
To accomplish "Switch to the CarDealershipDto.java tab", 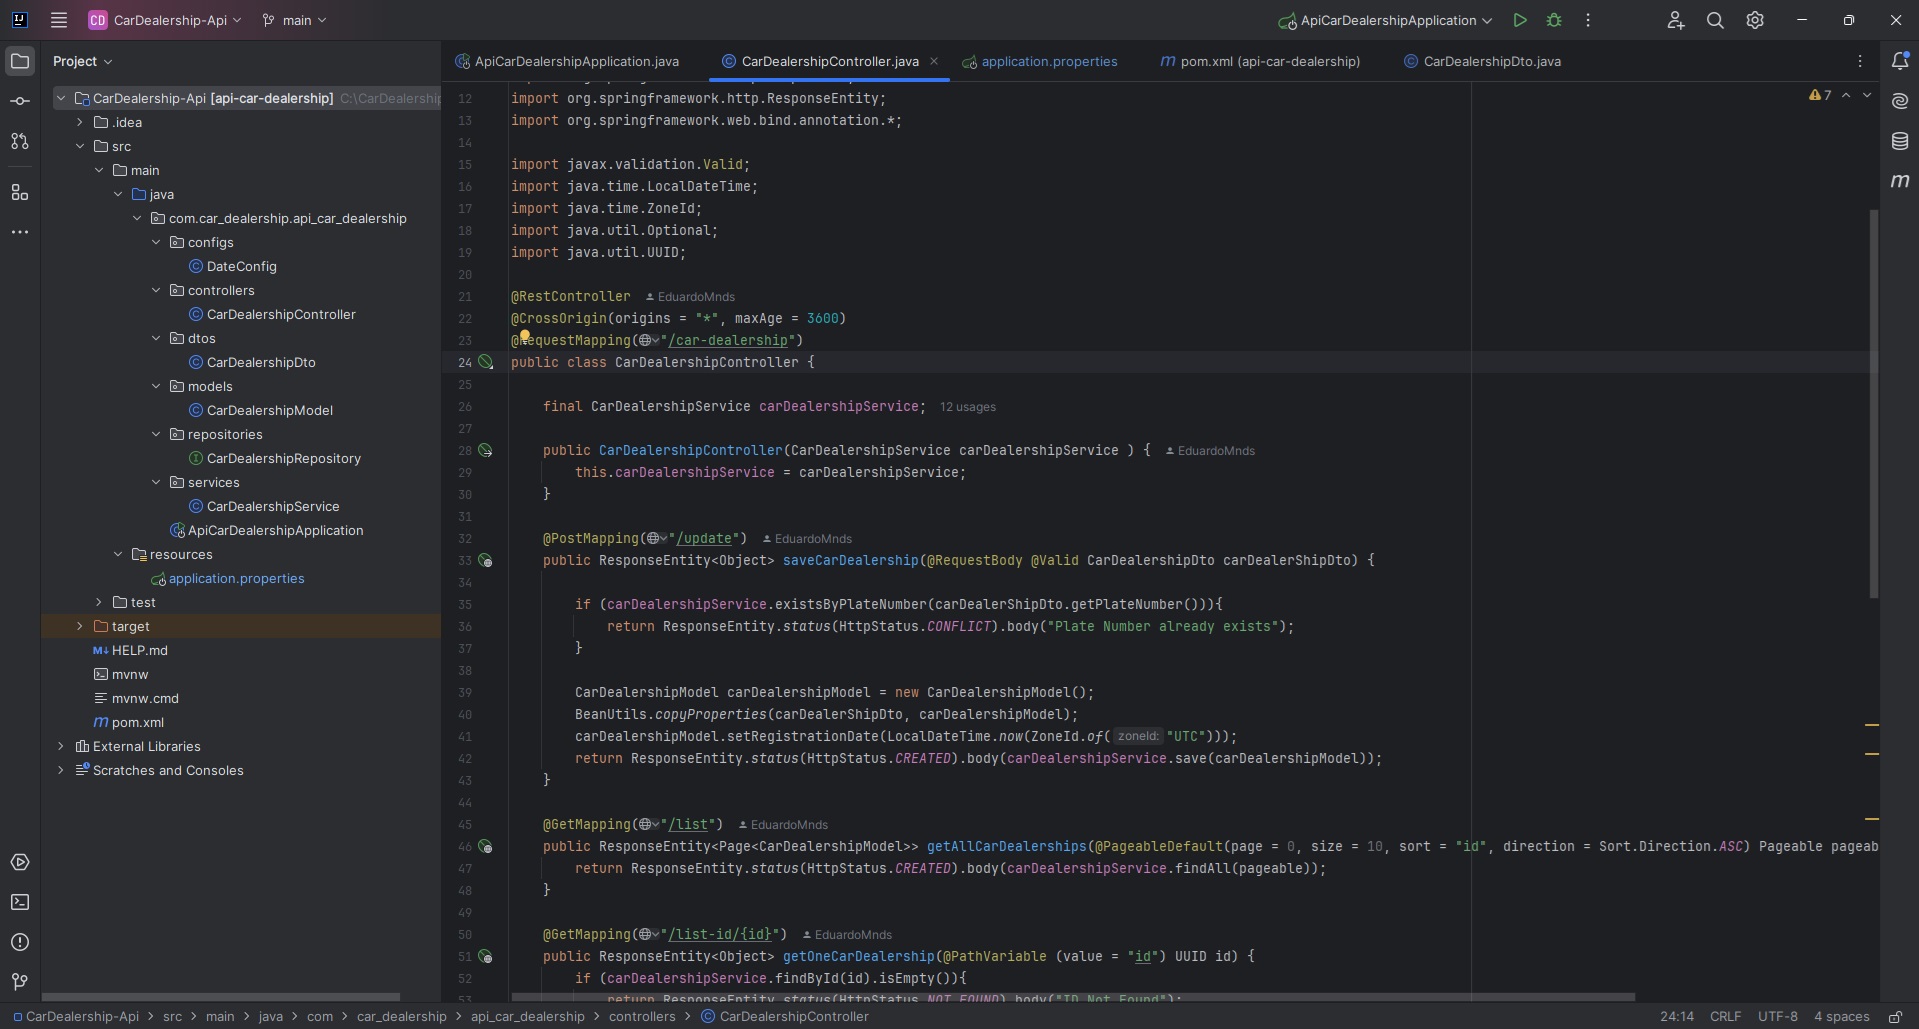I will 1491,61.
